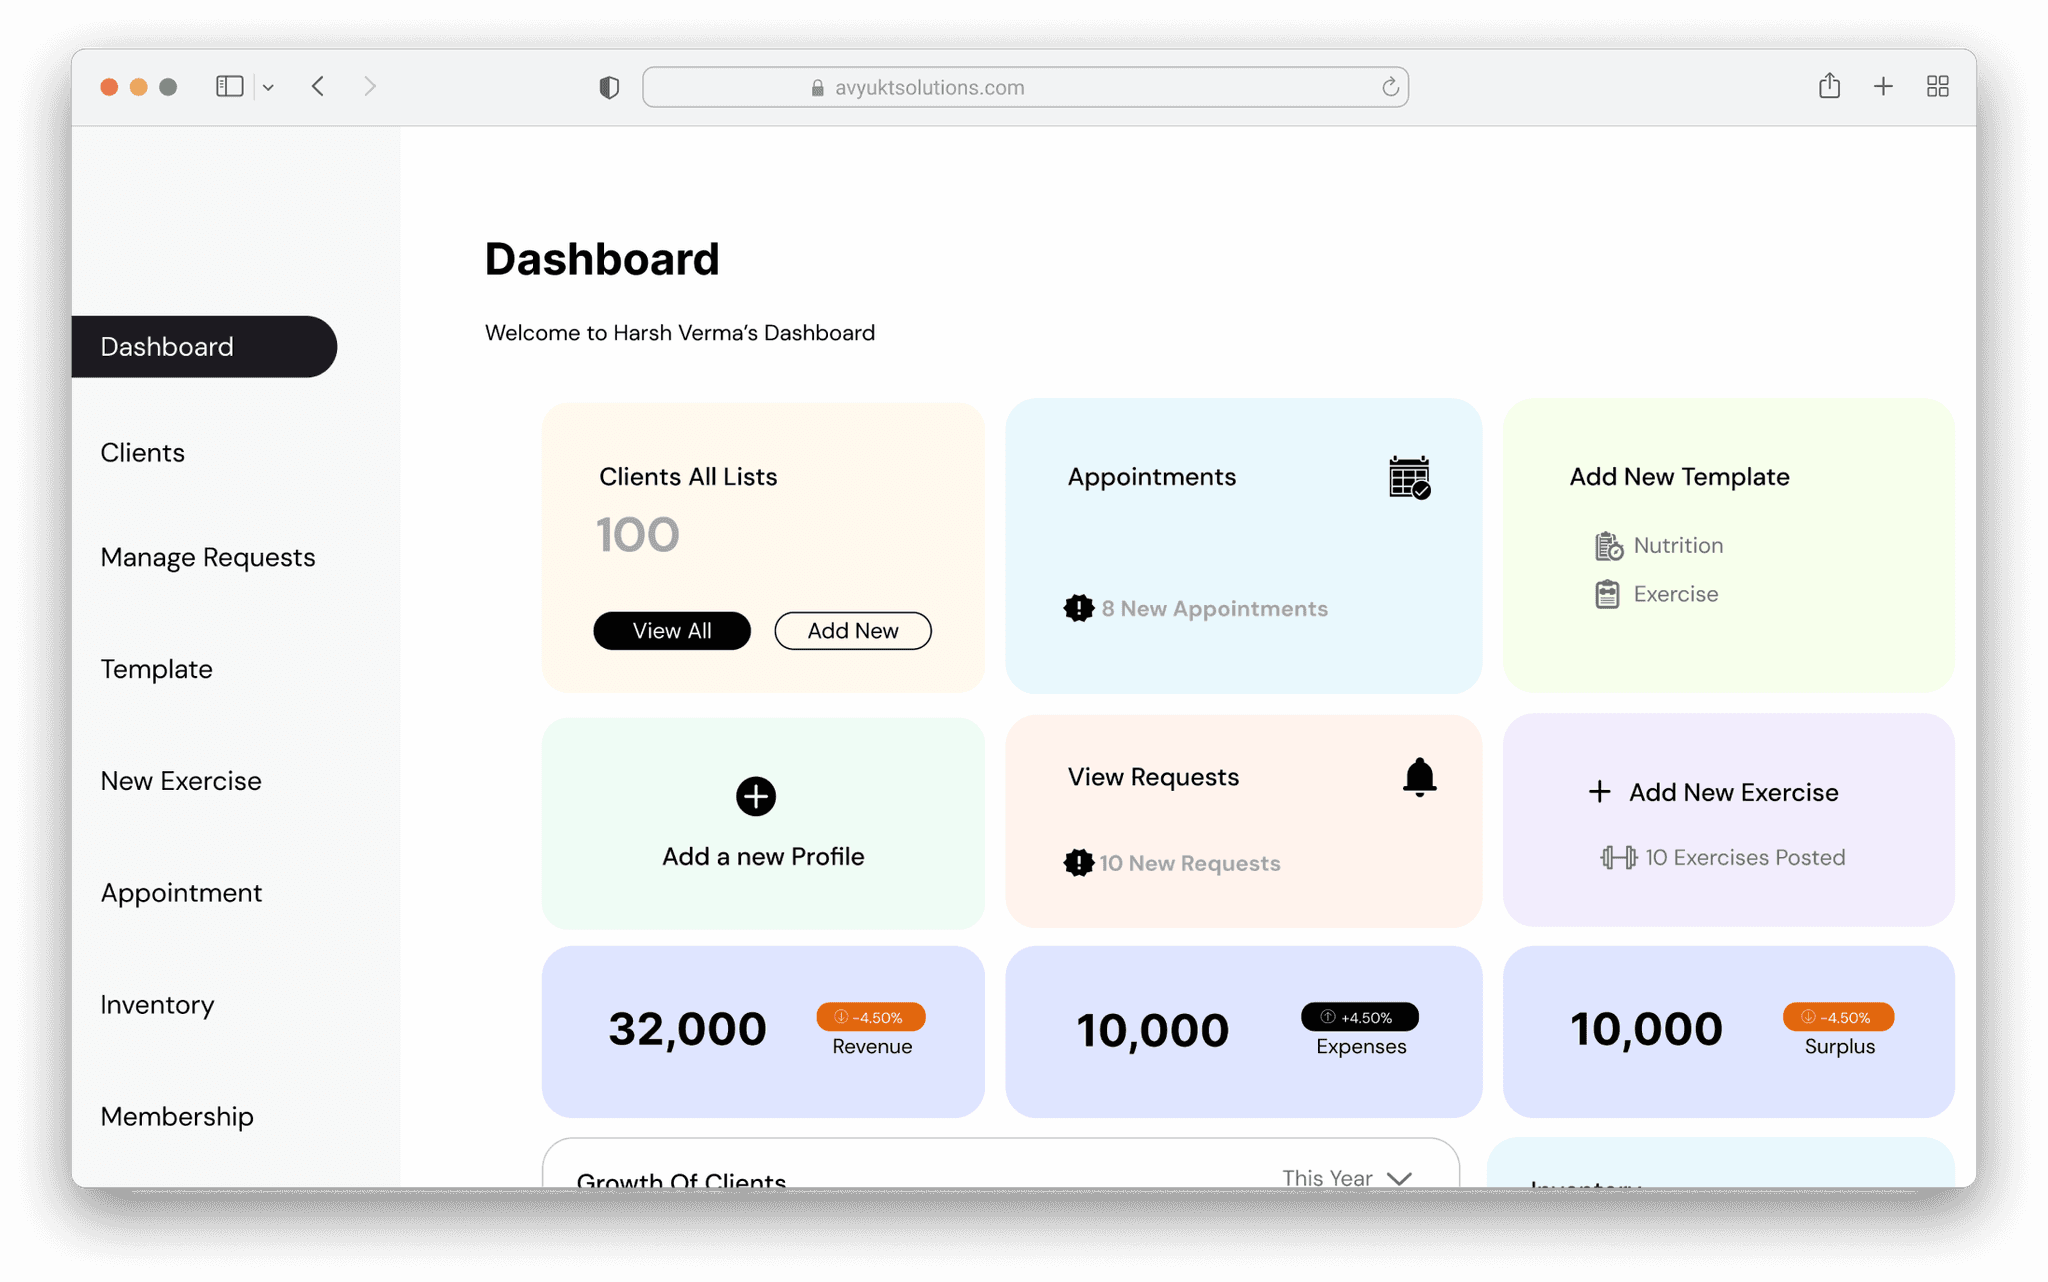Image resolution: width=2048 pixels, height=1282 pixels.
Task: Click the Add New Exercise dumbbell icon
Action: tap(1615, 857)
